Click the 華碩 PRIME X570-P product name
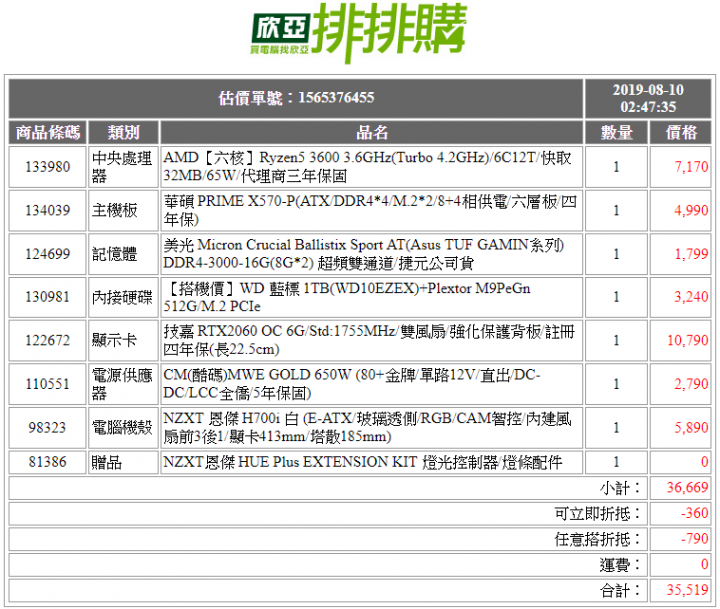 371,210
